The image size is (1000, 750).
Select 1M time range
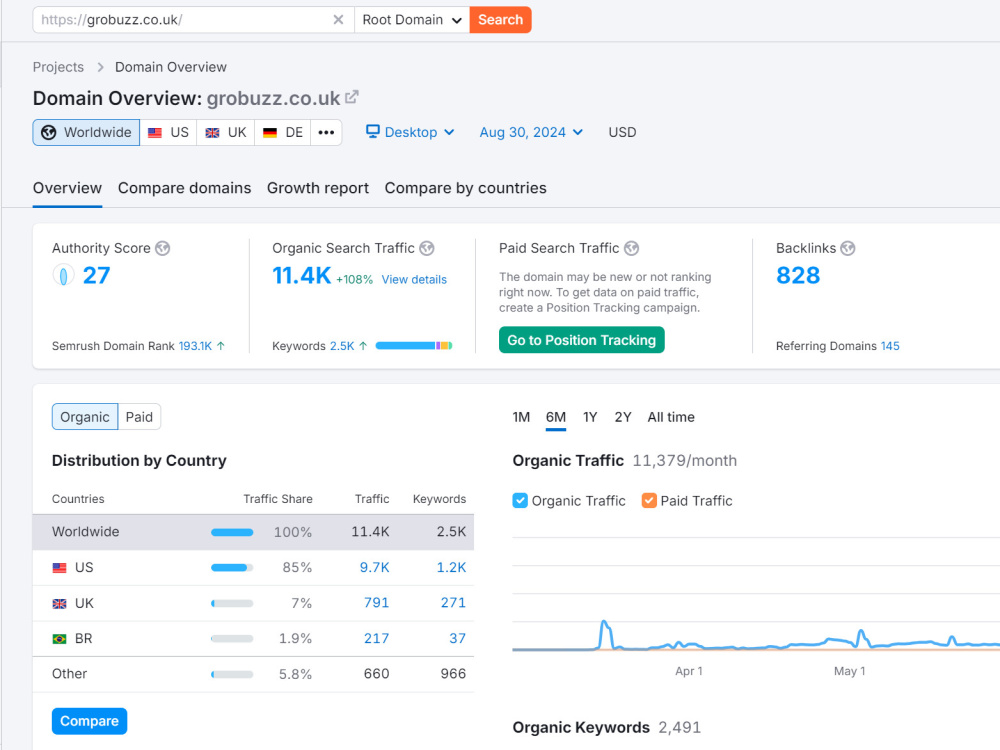[521, 417]
